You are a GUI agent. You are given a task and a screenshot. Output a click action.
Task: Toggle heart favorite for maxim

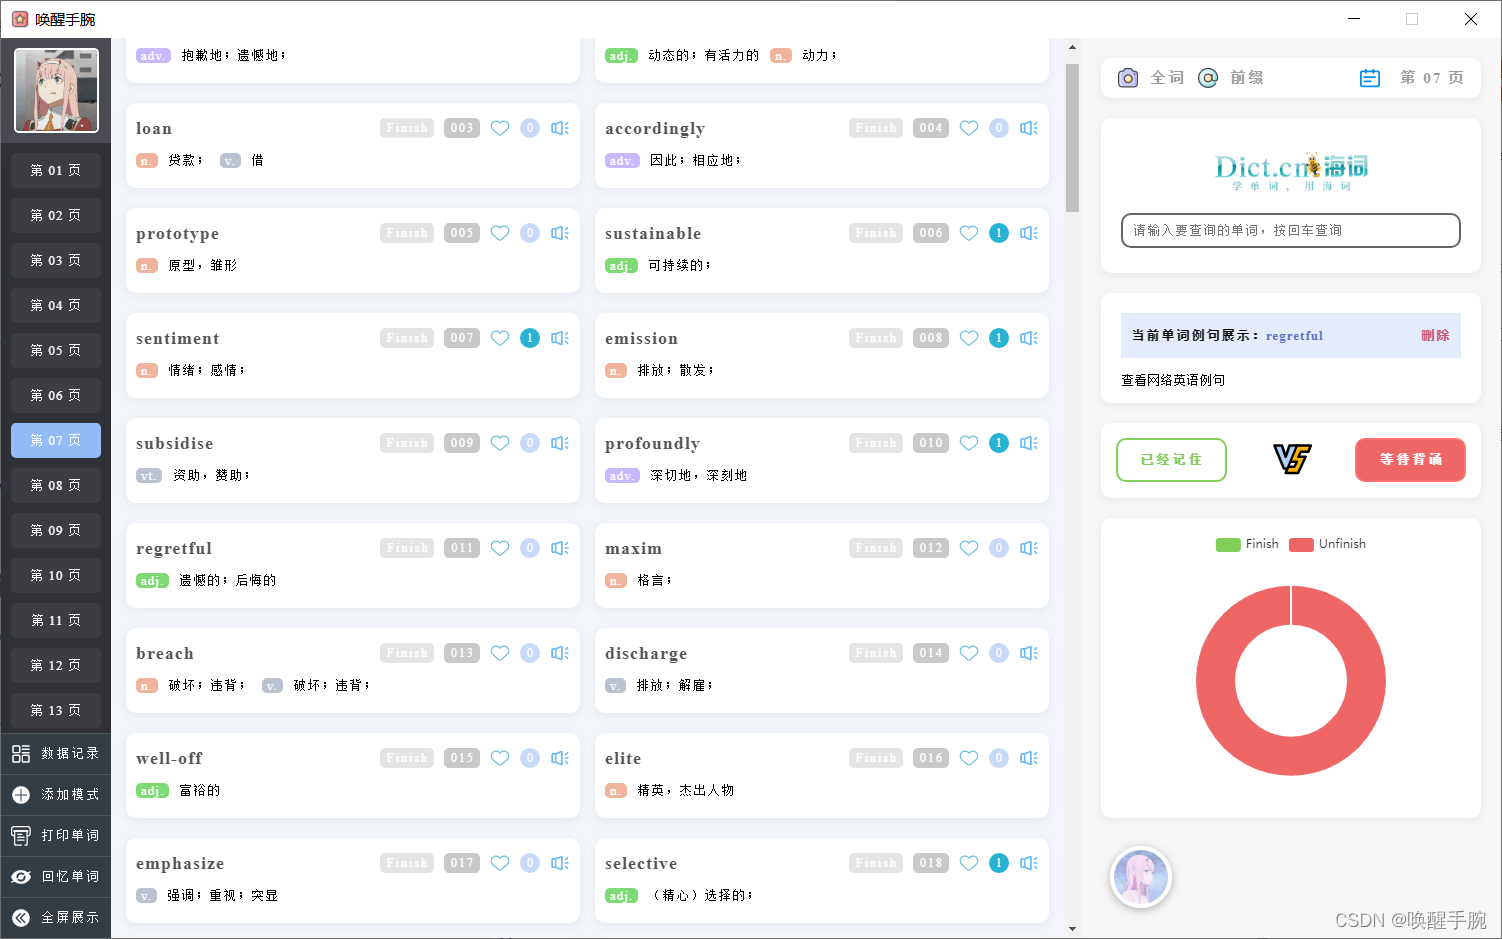pyautogui.click(x=969, y=548)
